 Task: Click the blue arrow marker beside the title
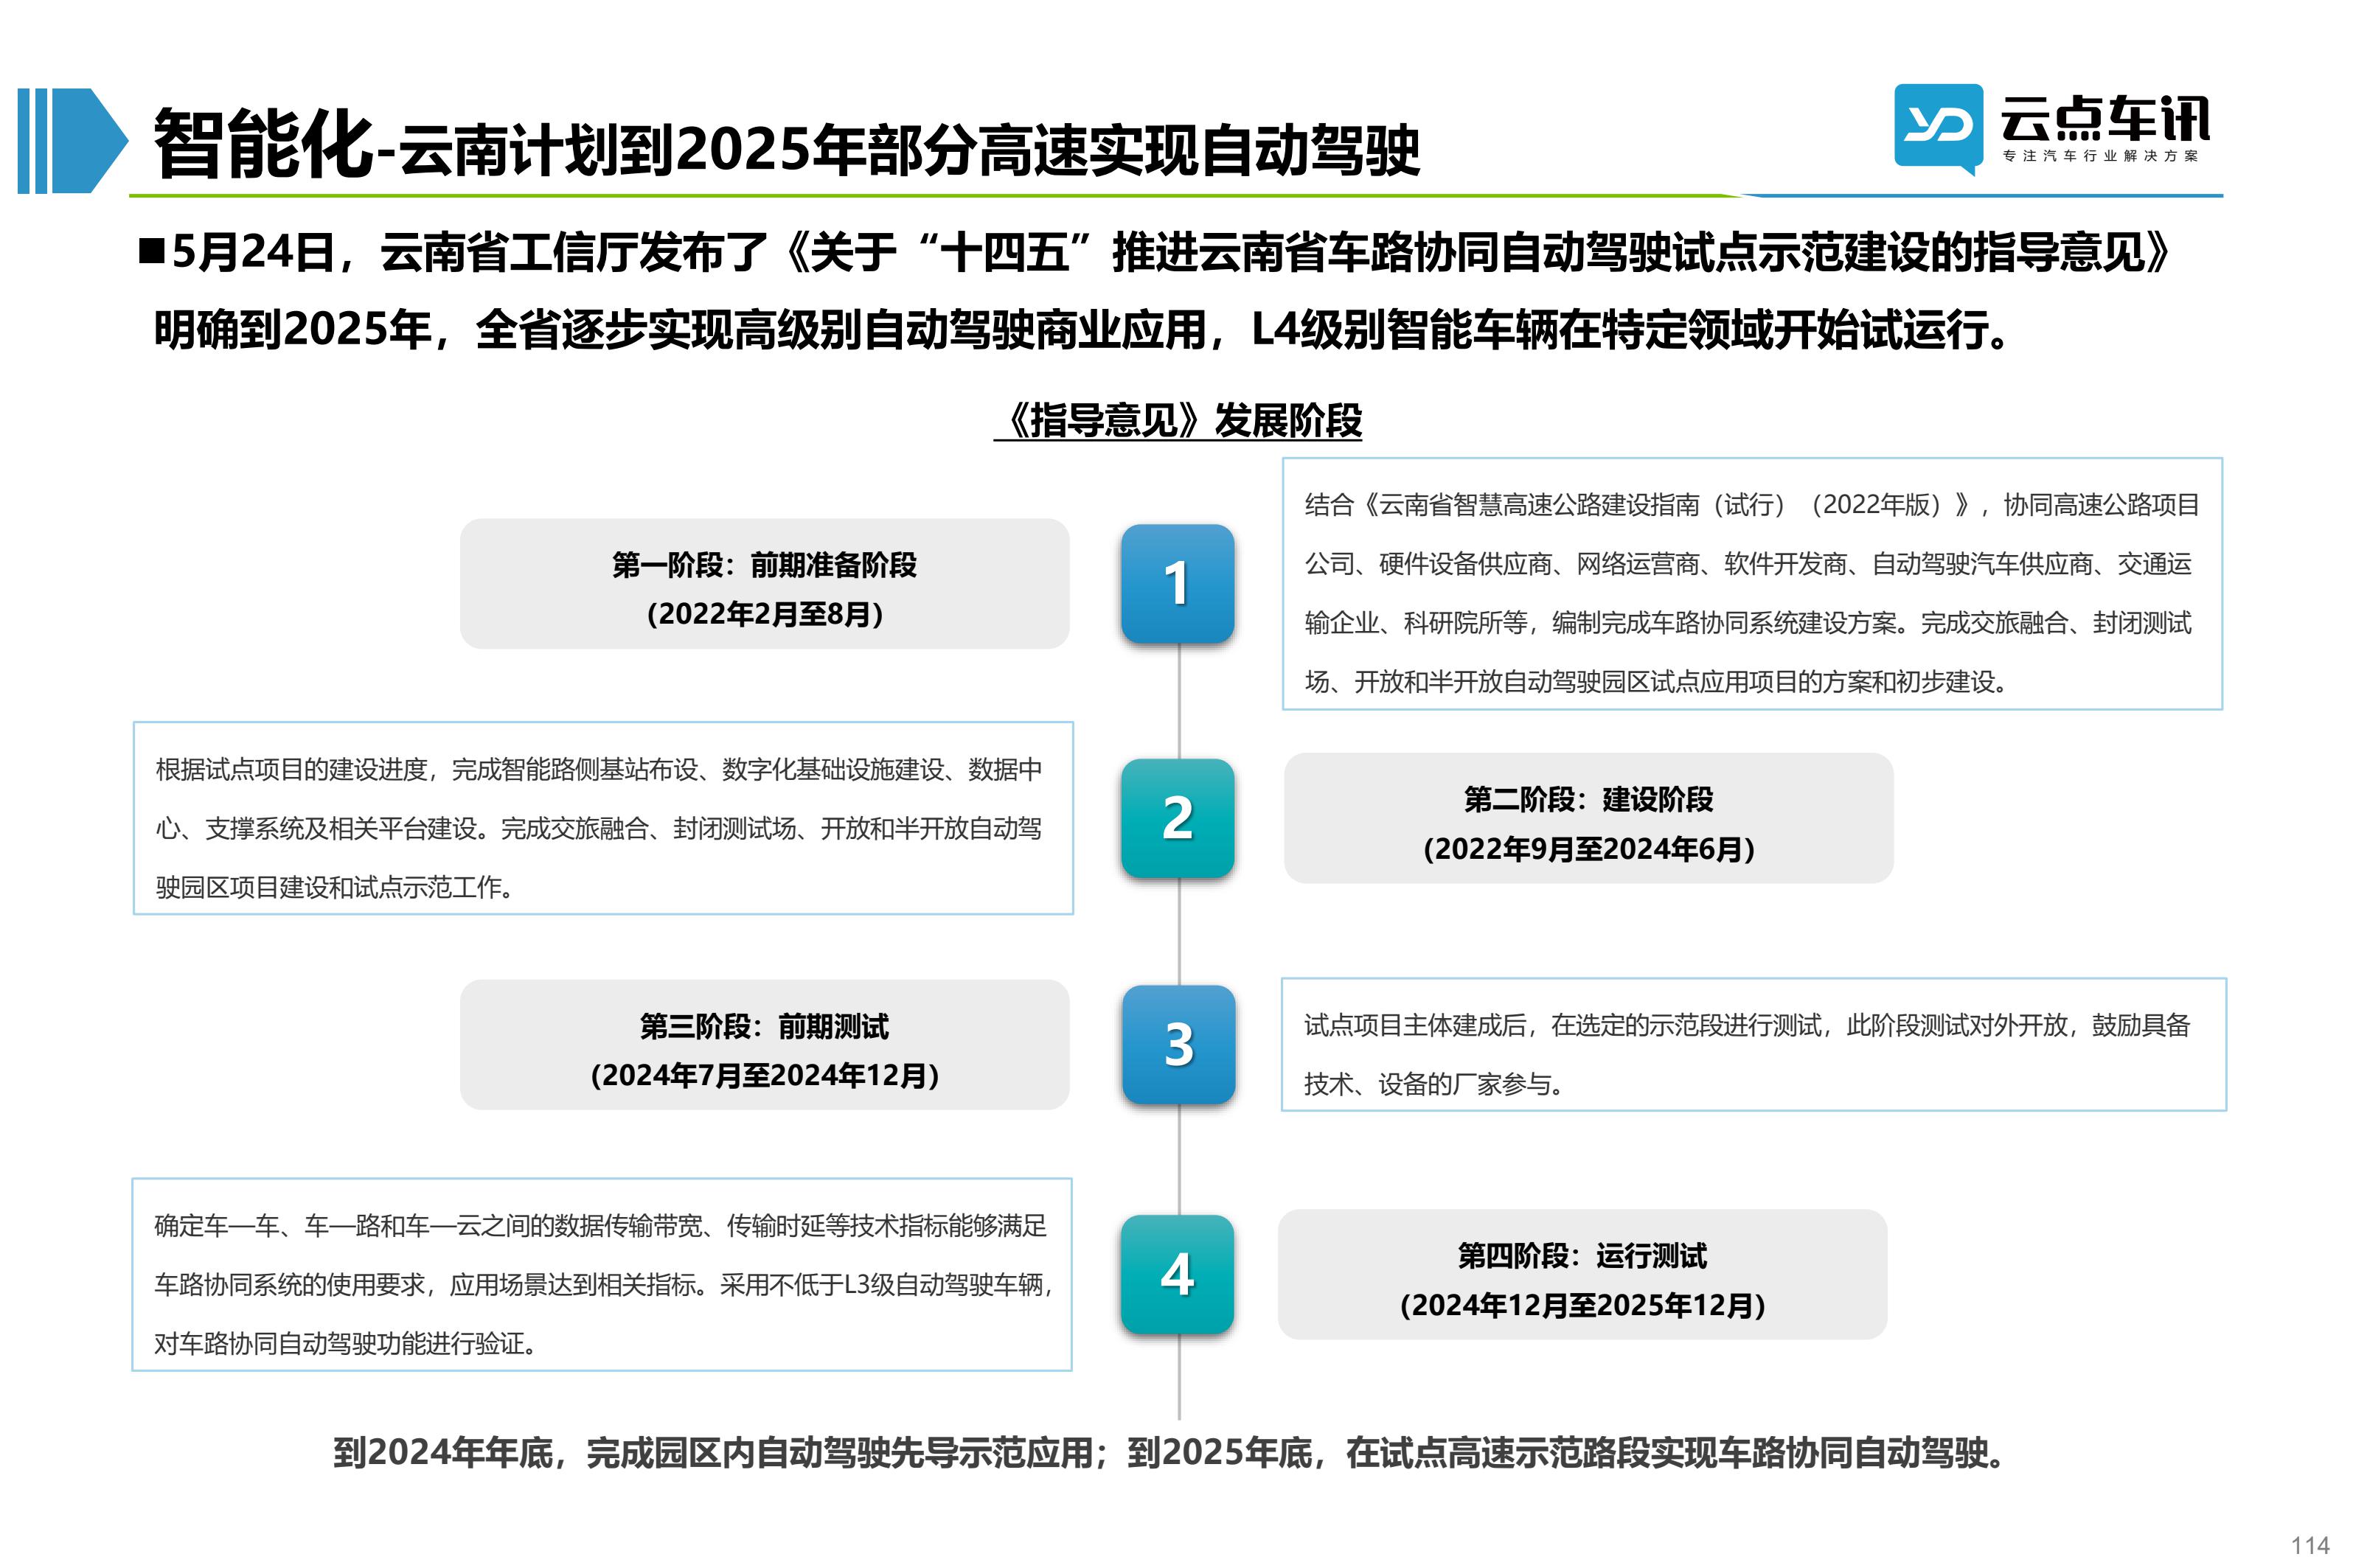click(x=73, y=141)
